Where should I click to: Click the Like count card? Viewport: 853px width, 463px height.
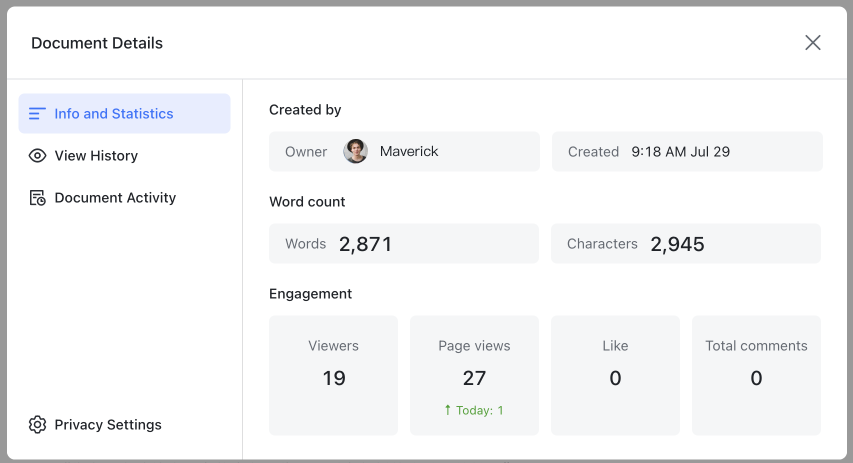click(615, 376)
